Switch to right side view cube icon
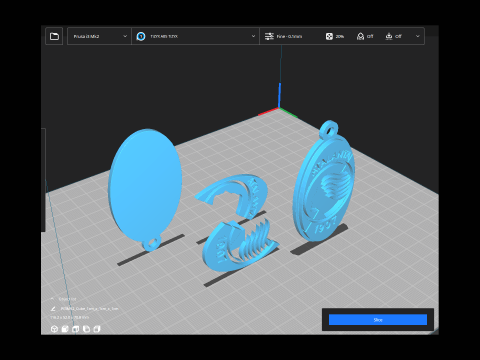This screenshot has width=480, height=360. [97, 329]
